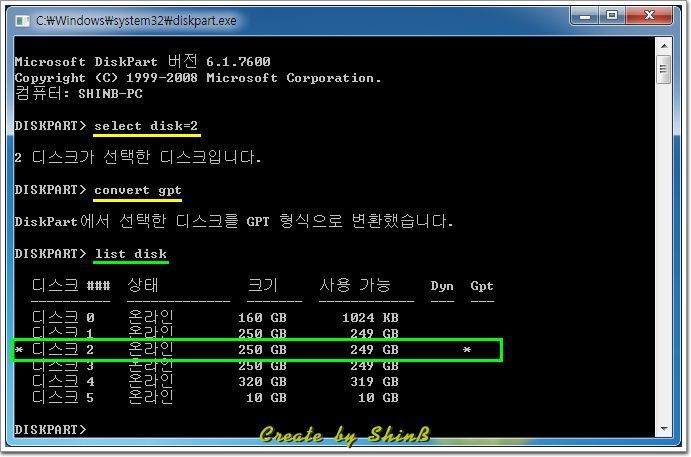Click the scrollbar up arrow

[664, 46]
